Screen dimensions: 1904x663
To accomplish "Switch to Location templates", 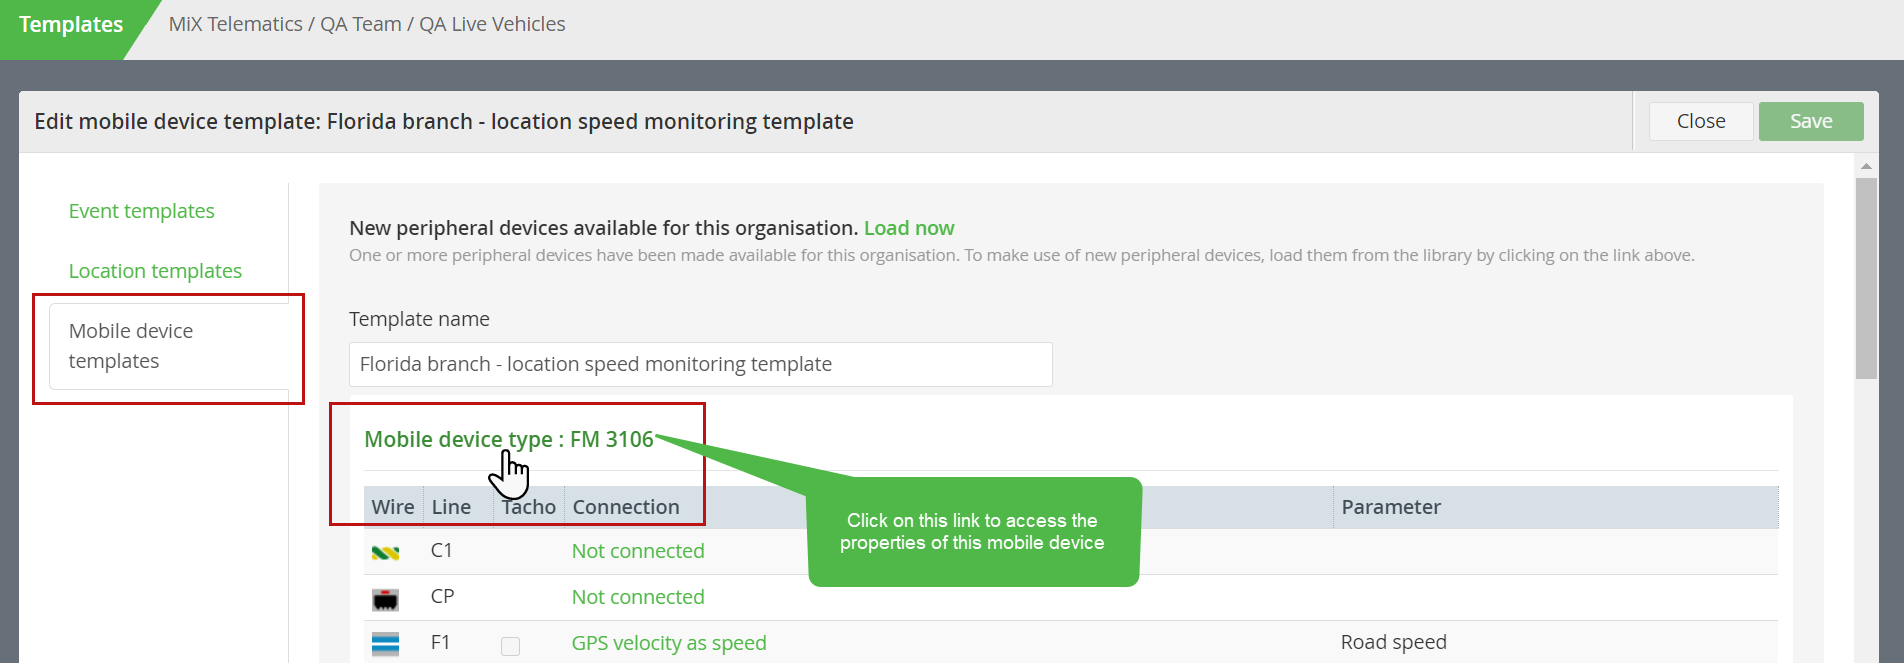I will 155,271.
